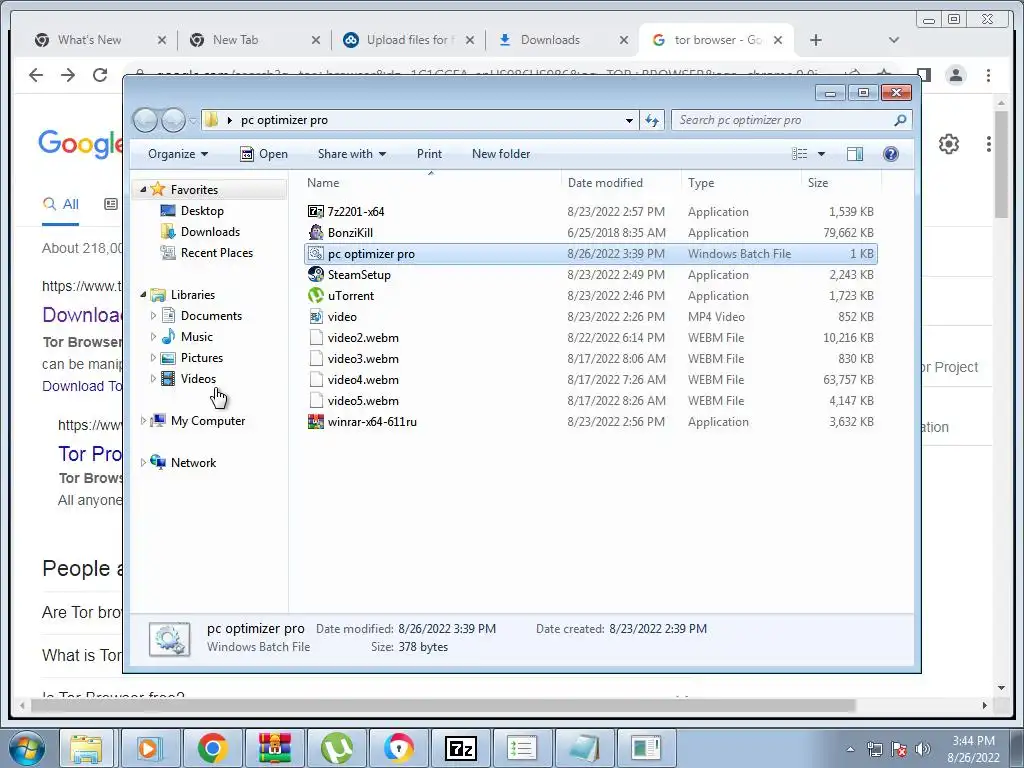Toggle the preview pane icon
Screen dimensions: 1024x768
pyautogui.click(x=854, y=153)
